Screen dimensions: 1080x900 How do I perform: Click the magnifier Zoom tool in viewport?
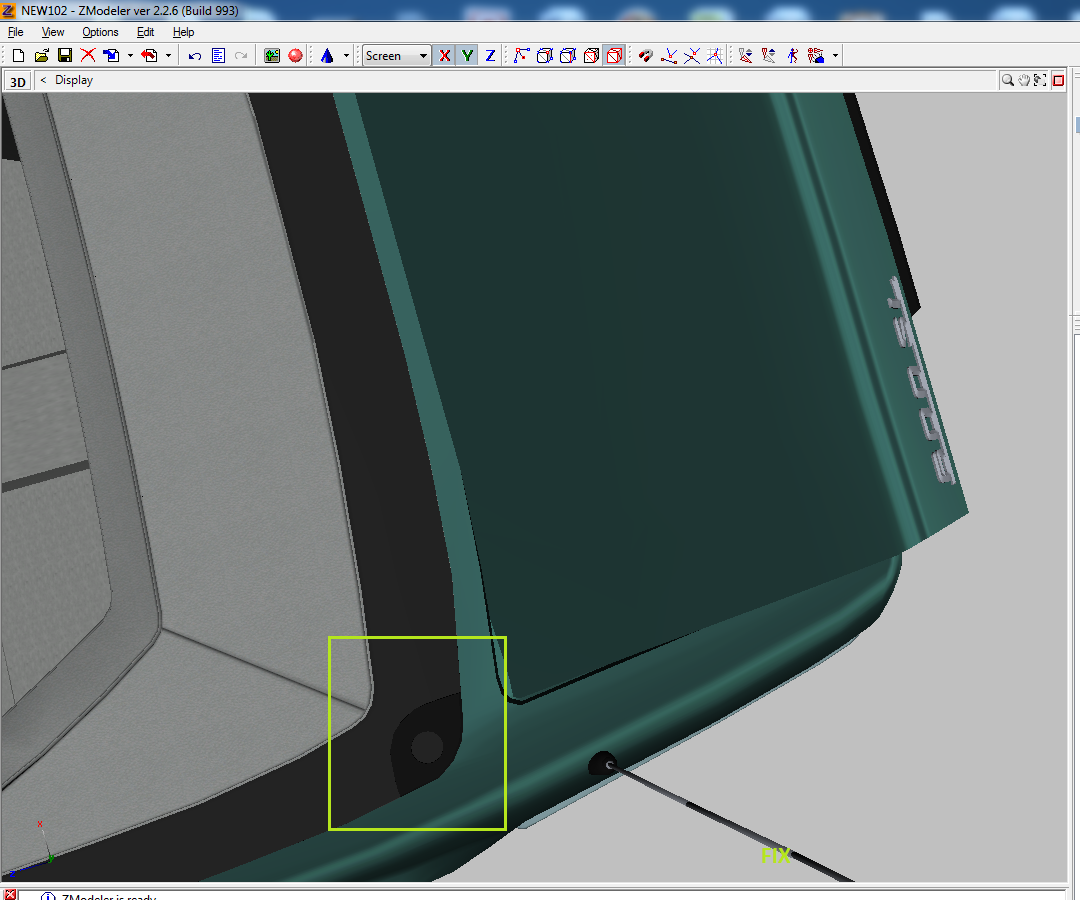point(1008,81)
